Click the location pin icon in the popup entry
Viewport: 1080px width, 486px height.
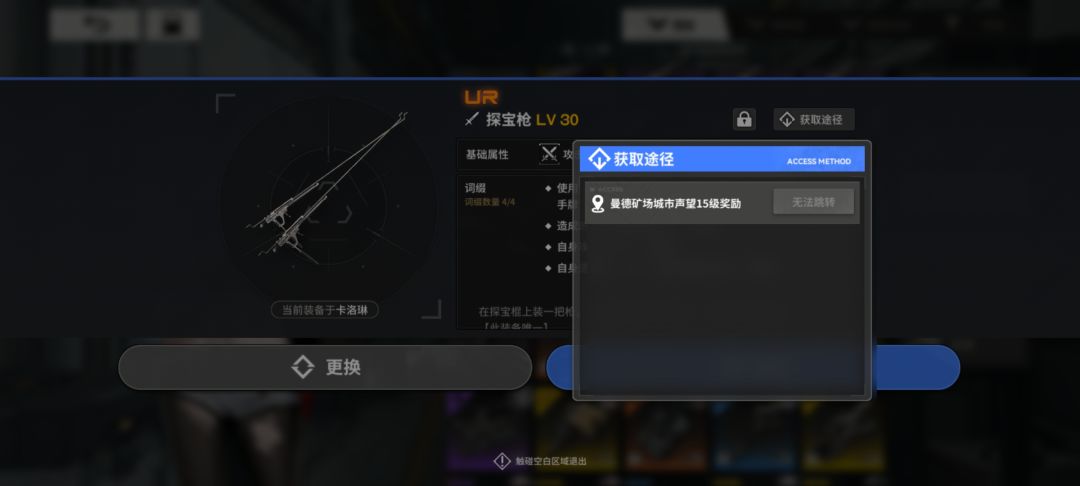tap(598, 204)
